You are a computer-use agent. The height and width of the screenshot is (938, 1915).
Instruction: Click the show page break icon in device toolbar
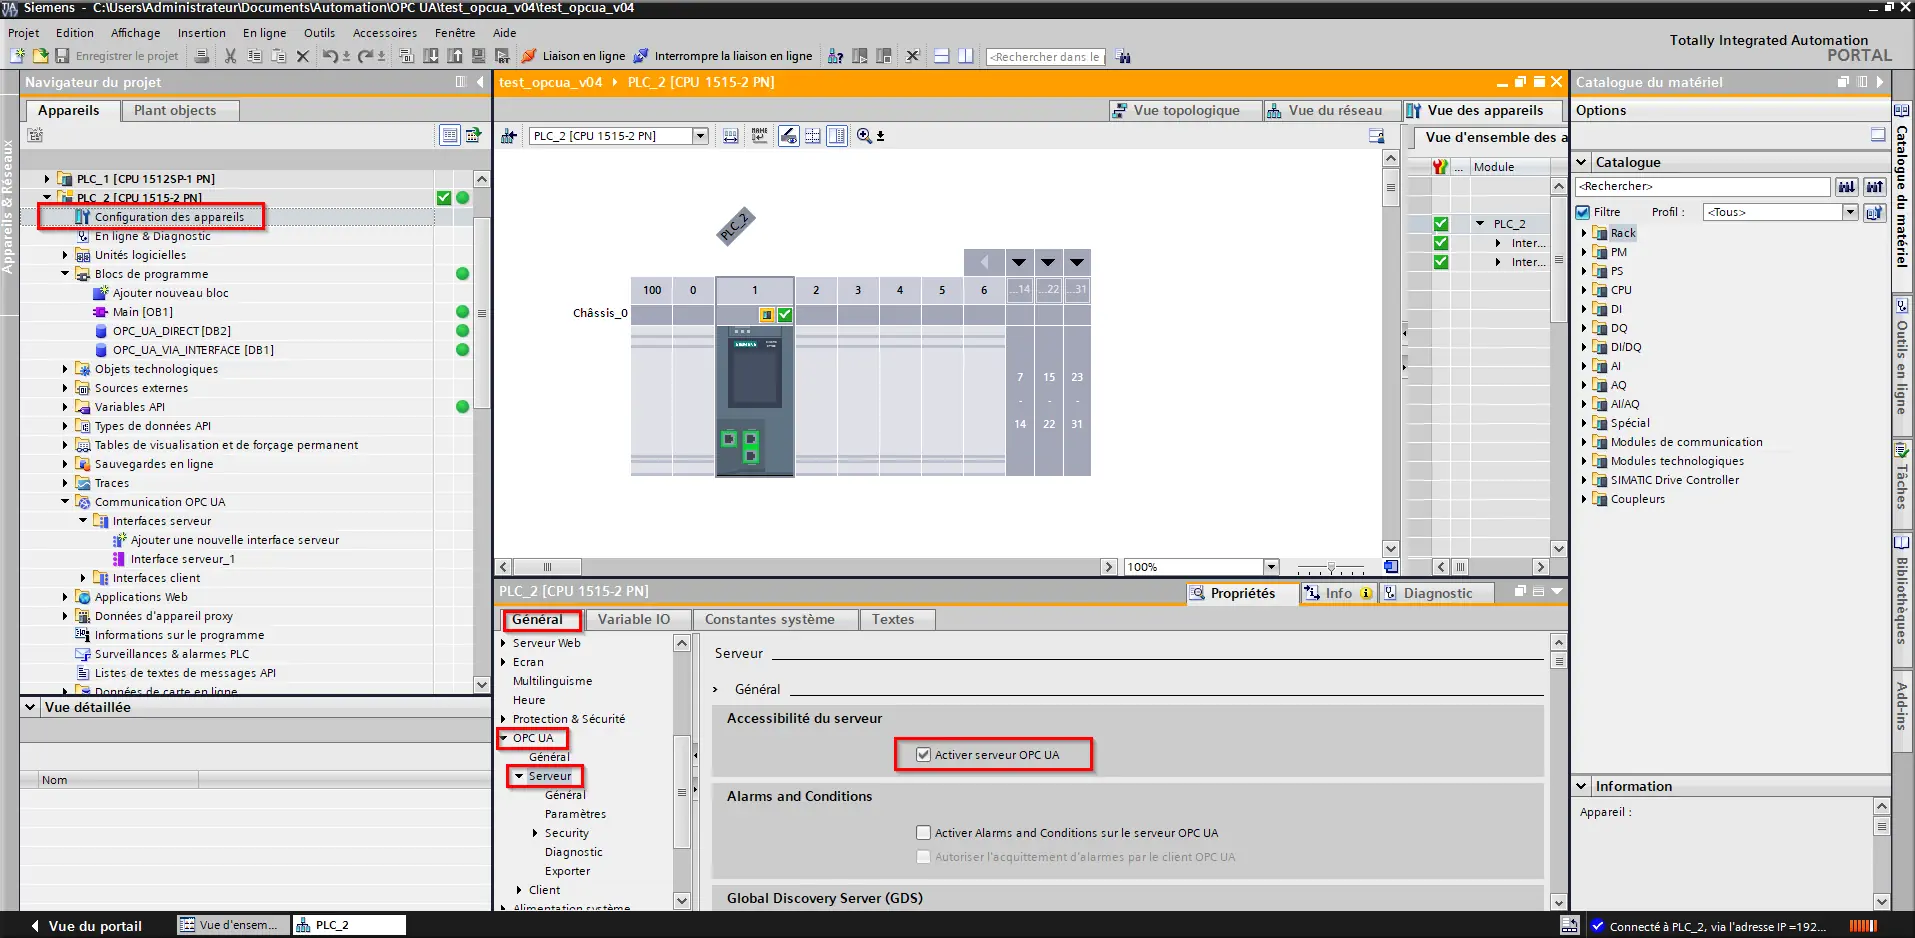813,136
